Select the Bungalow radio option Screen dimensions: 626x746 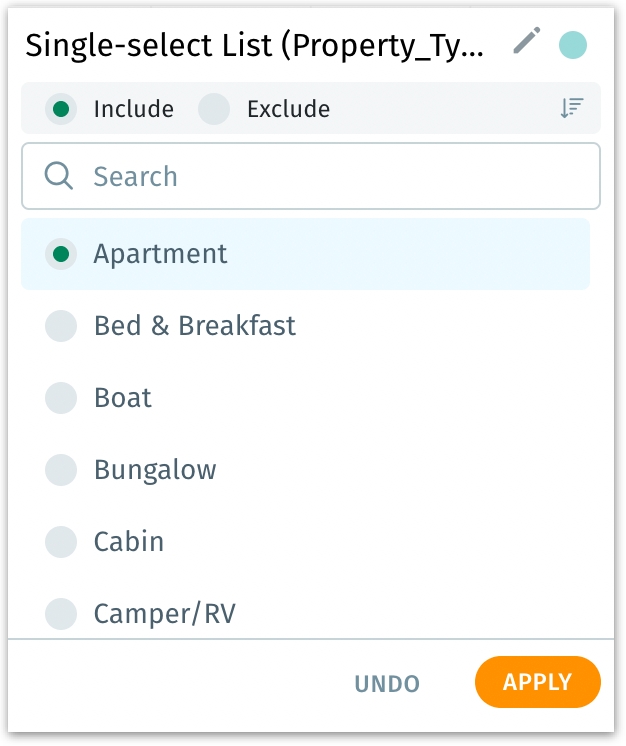point(61,470)
